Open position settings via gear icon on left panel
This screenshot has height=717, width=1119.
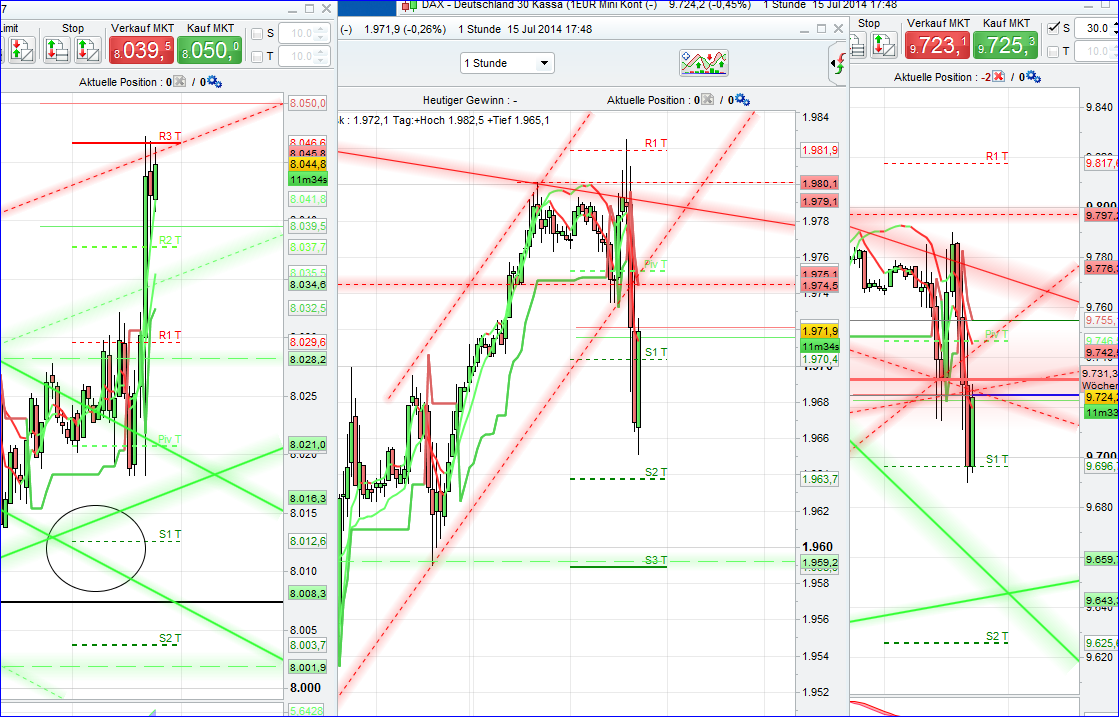pyautogui.click(x=214, y=80)
